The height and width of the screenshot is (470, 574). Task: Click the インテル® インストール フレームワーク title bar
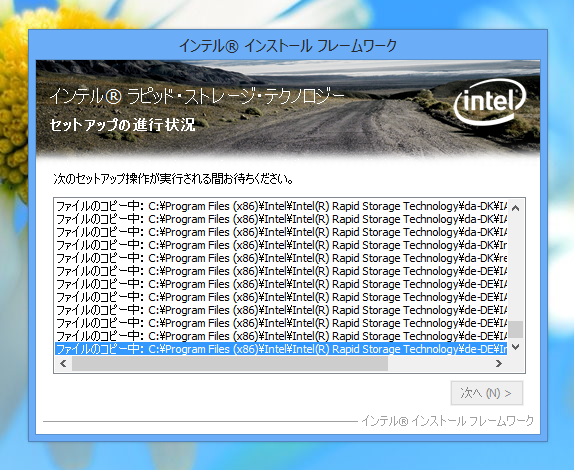pyautogui.click(x=288, y=46)
